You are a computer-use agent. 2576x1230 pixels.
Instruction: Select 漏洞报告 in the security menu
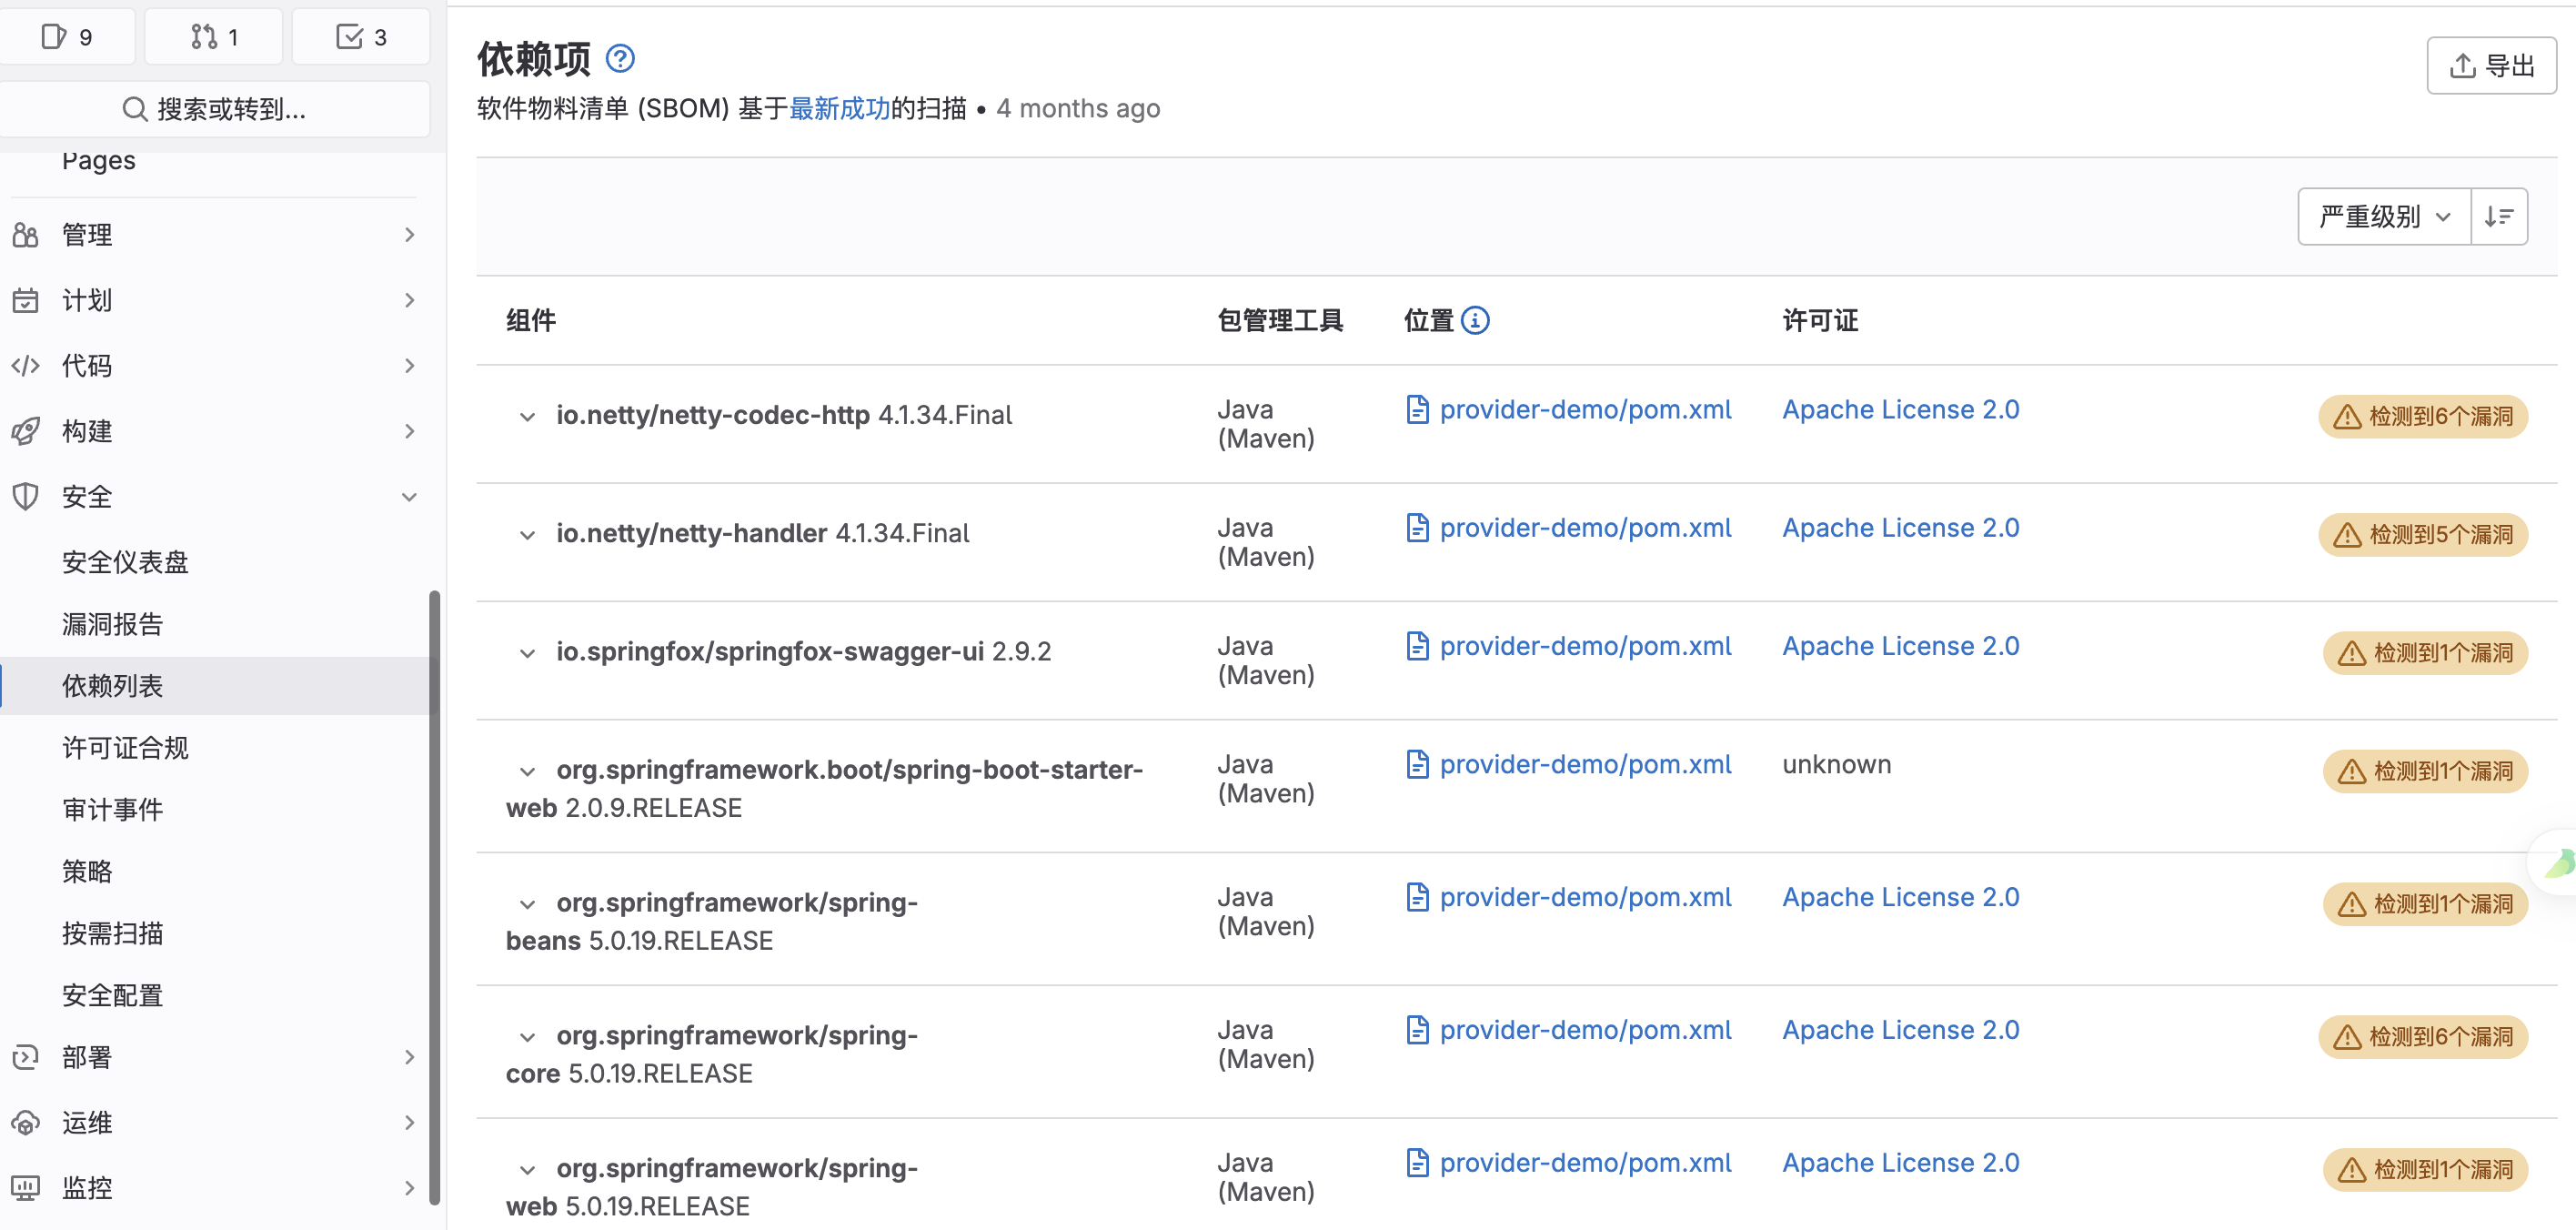pos(112,624)
